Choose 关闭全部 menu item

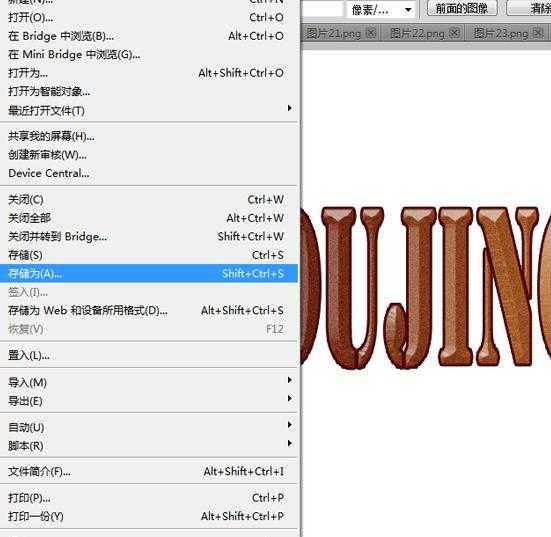click(149, 218)
